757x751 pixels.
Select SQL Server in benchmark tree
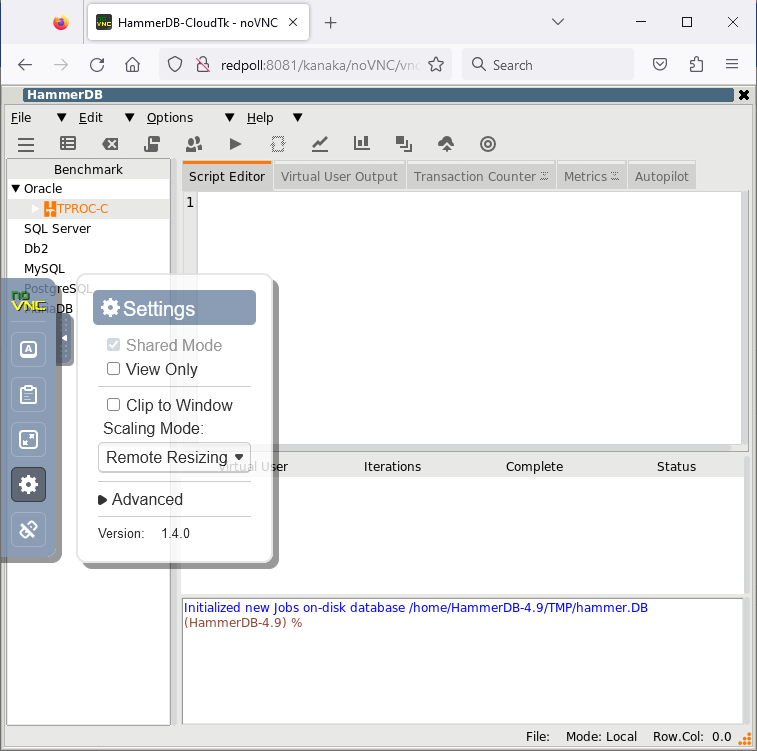tap(57, 229)
